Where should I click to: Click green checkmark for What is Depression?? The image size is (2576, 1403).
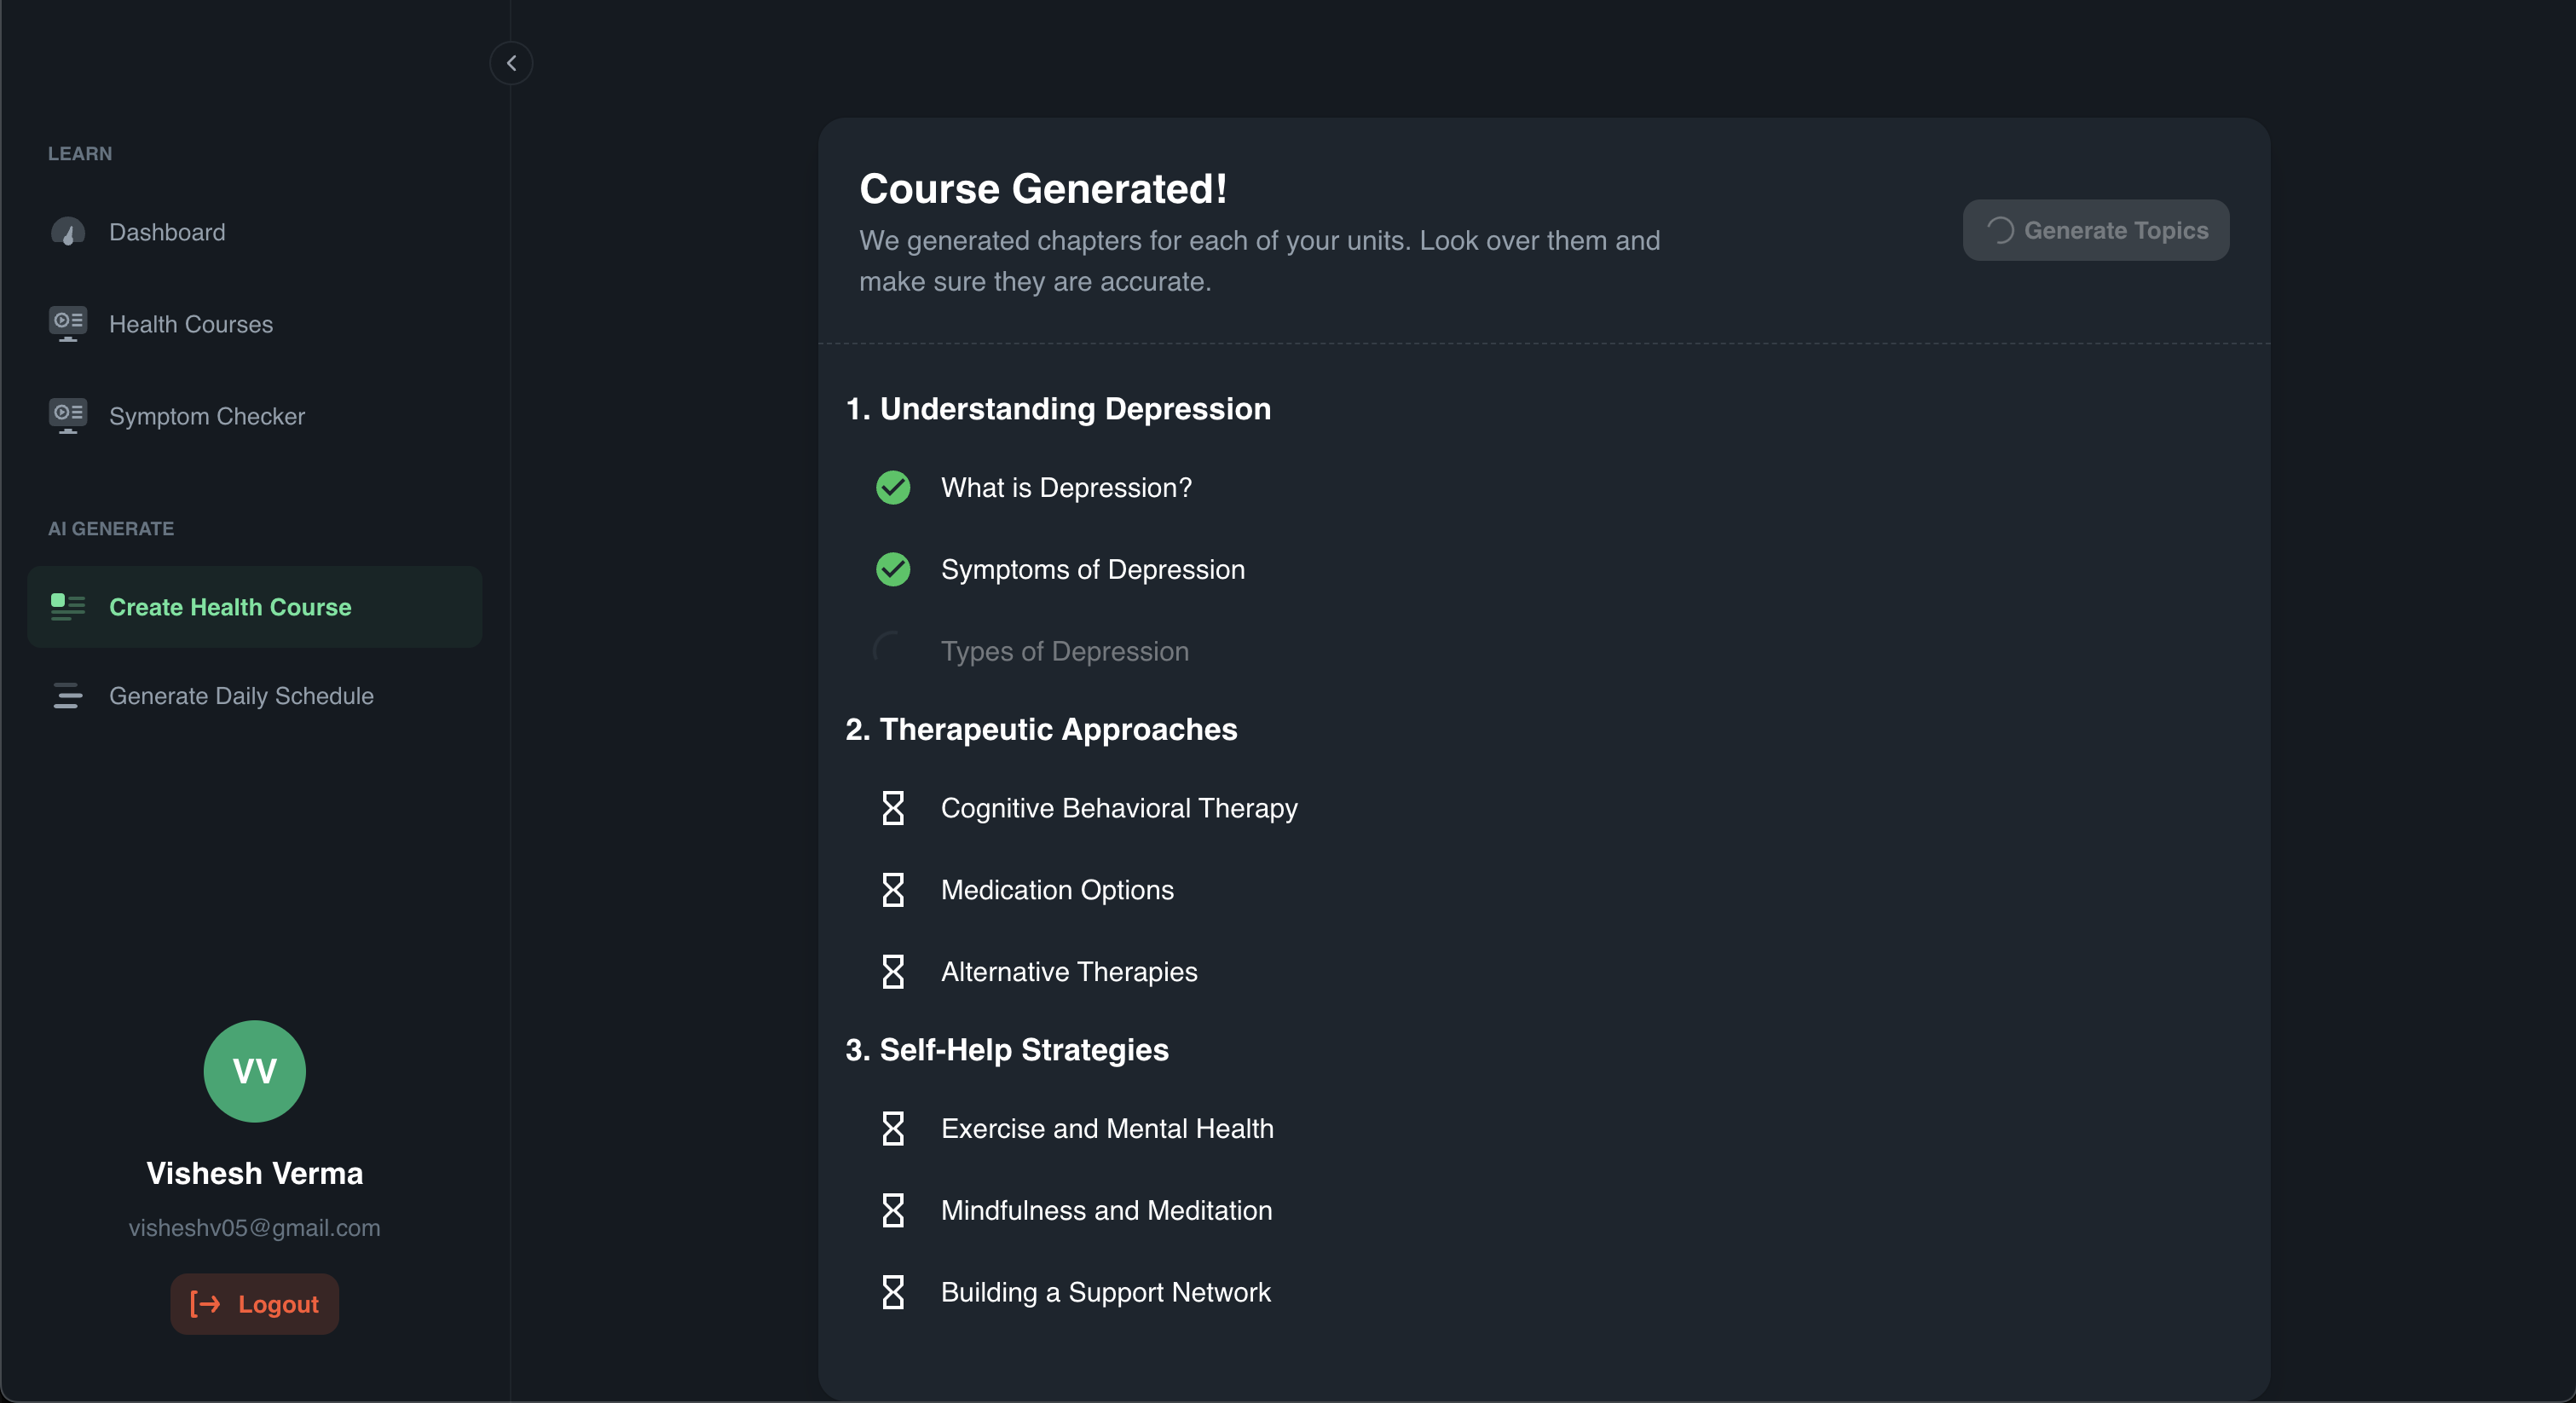(892, 487)
